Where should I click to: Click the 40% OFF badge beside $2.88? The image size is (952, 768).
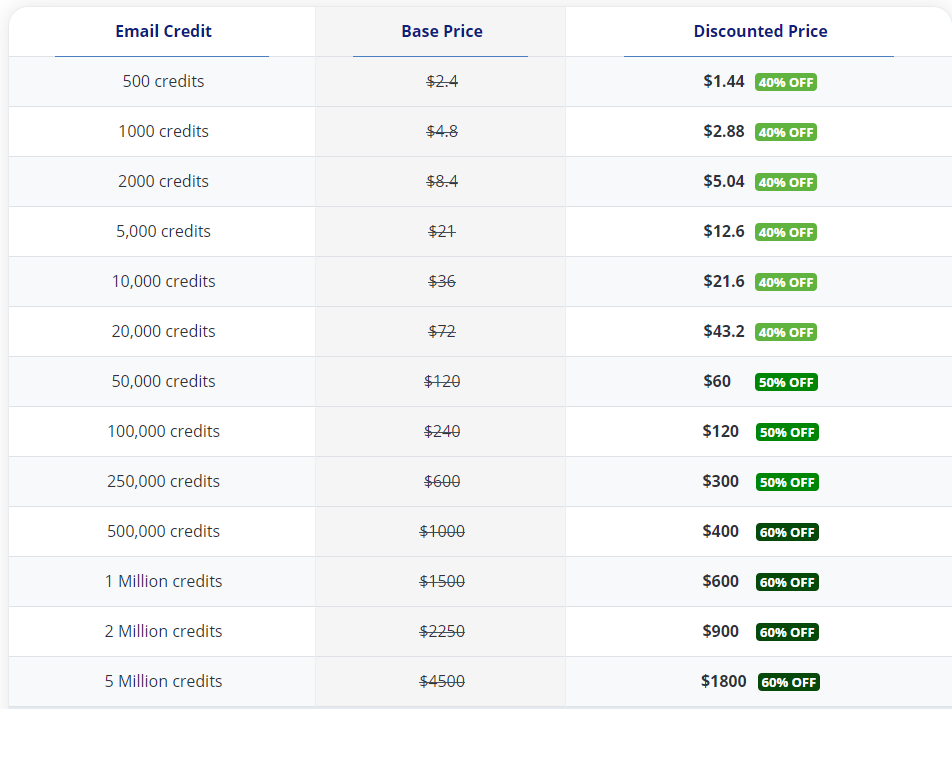[x=786, y=132]
